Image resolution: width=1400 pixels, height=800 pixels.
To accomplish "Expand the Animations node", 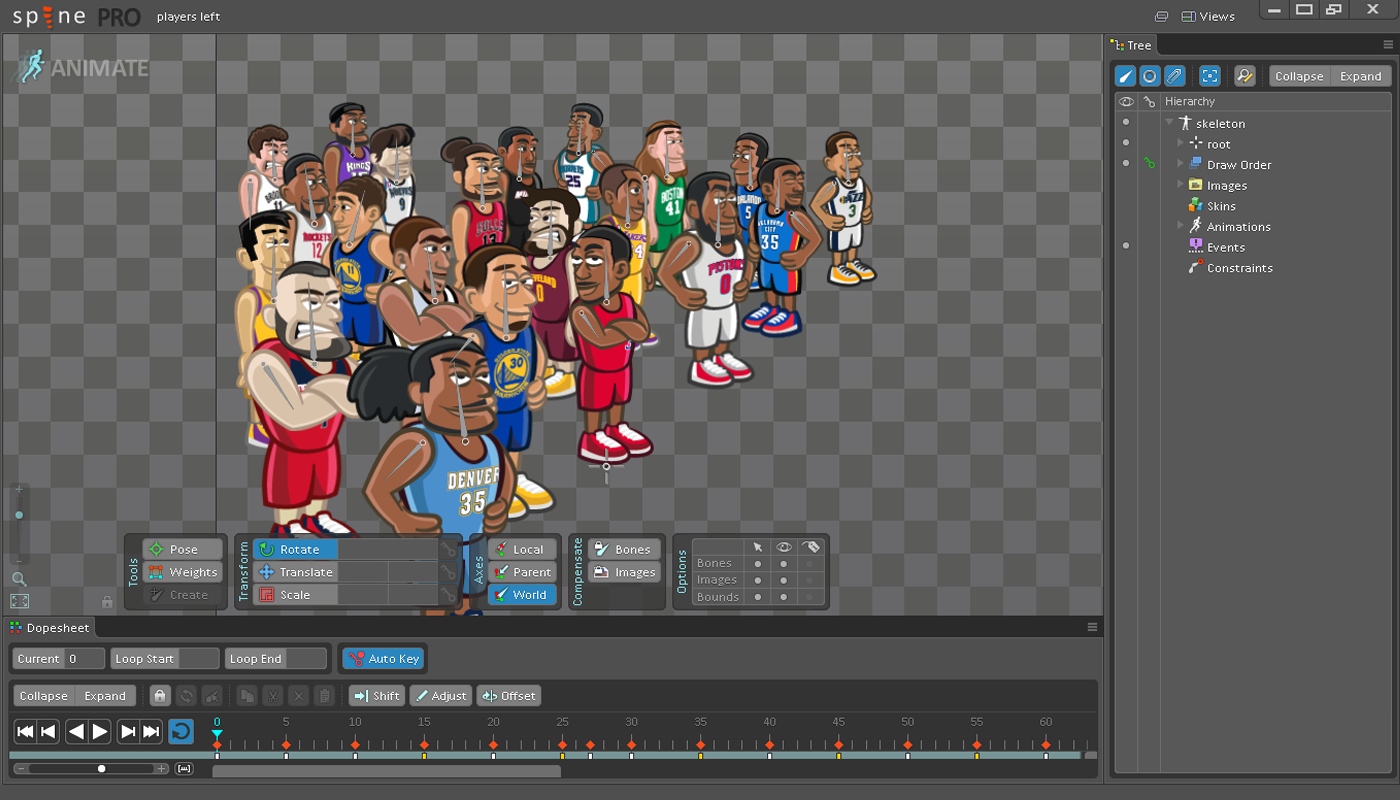I will pyautogui.click(x=1180, y=226).
